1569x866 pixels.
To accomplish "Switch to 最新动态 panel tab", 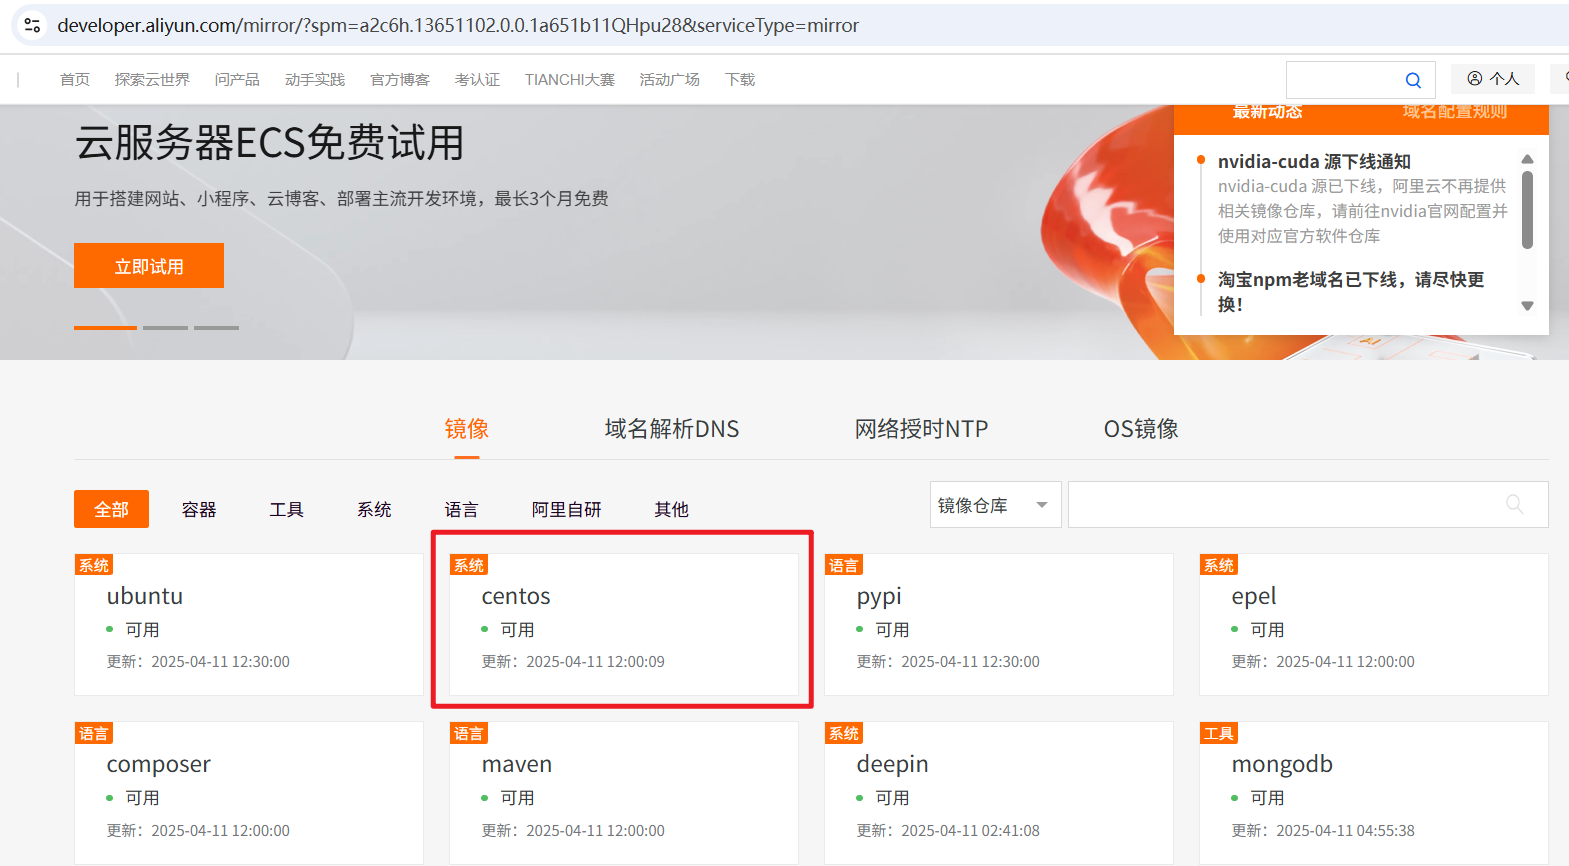I will 1267,112.
